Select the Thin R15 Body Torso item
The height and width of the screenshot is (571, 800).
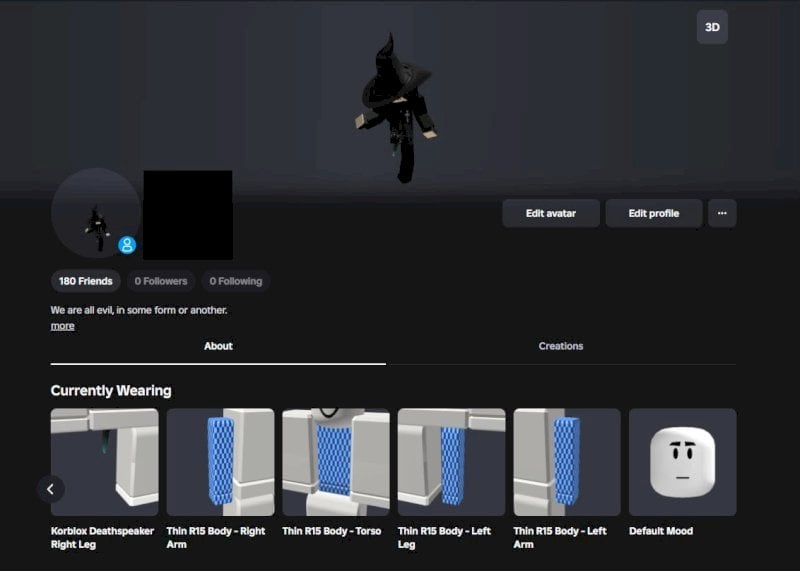coord(336,462)
